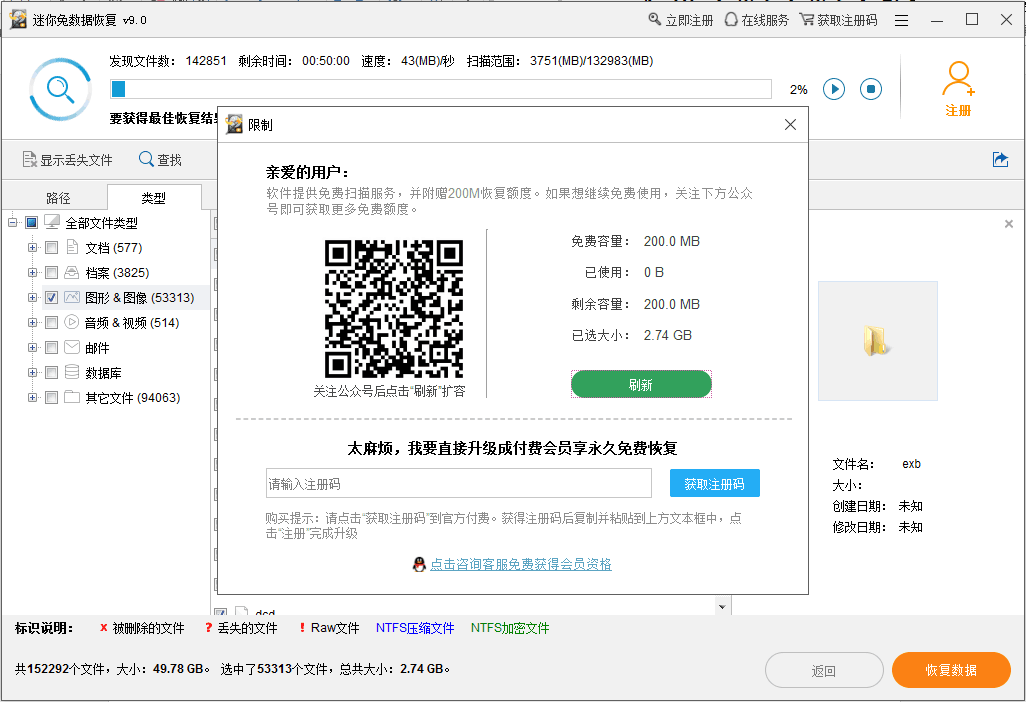Click the export share icon
Screen dimensions: 1026x702
tap(1000, 159)
